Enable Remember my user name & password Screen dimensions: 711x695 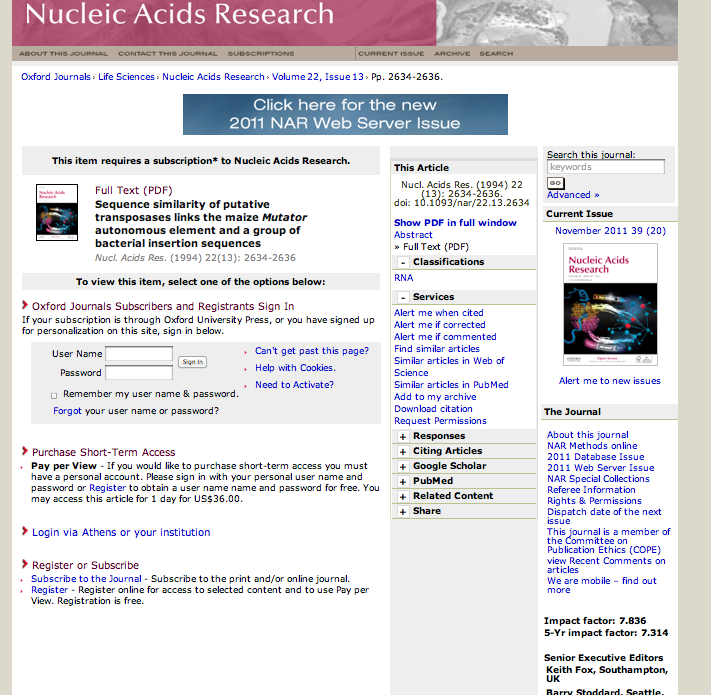coord(54,395)
